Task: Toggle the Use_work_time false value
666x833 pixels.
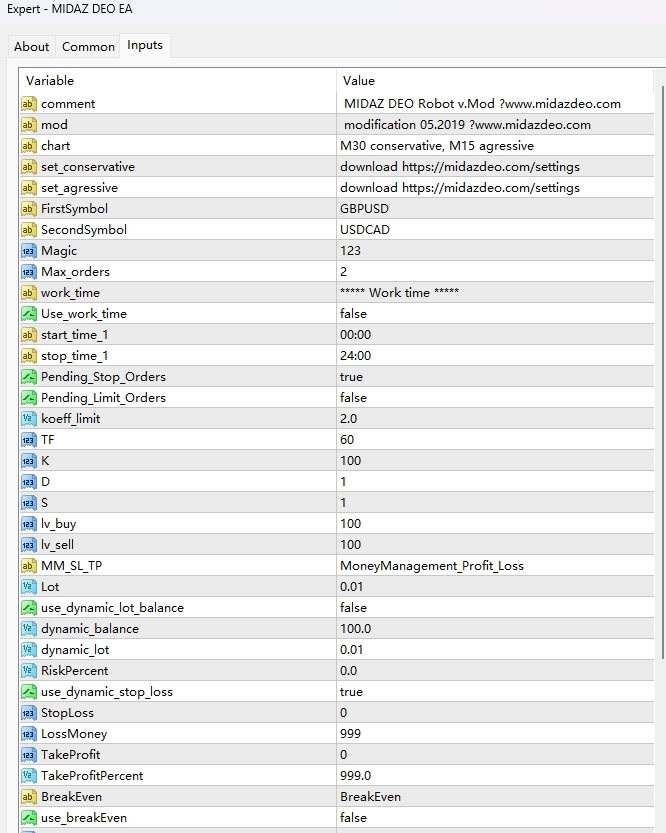Action: click(x=353, y=314)
